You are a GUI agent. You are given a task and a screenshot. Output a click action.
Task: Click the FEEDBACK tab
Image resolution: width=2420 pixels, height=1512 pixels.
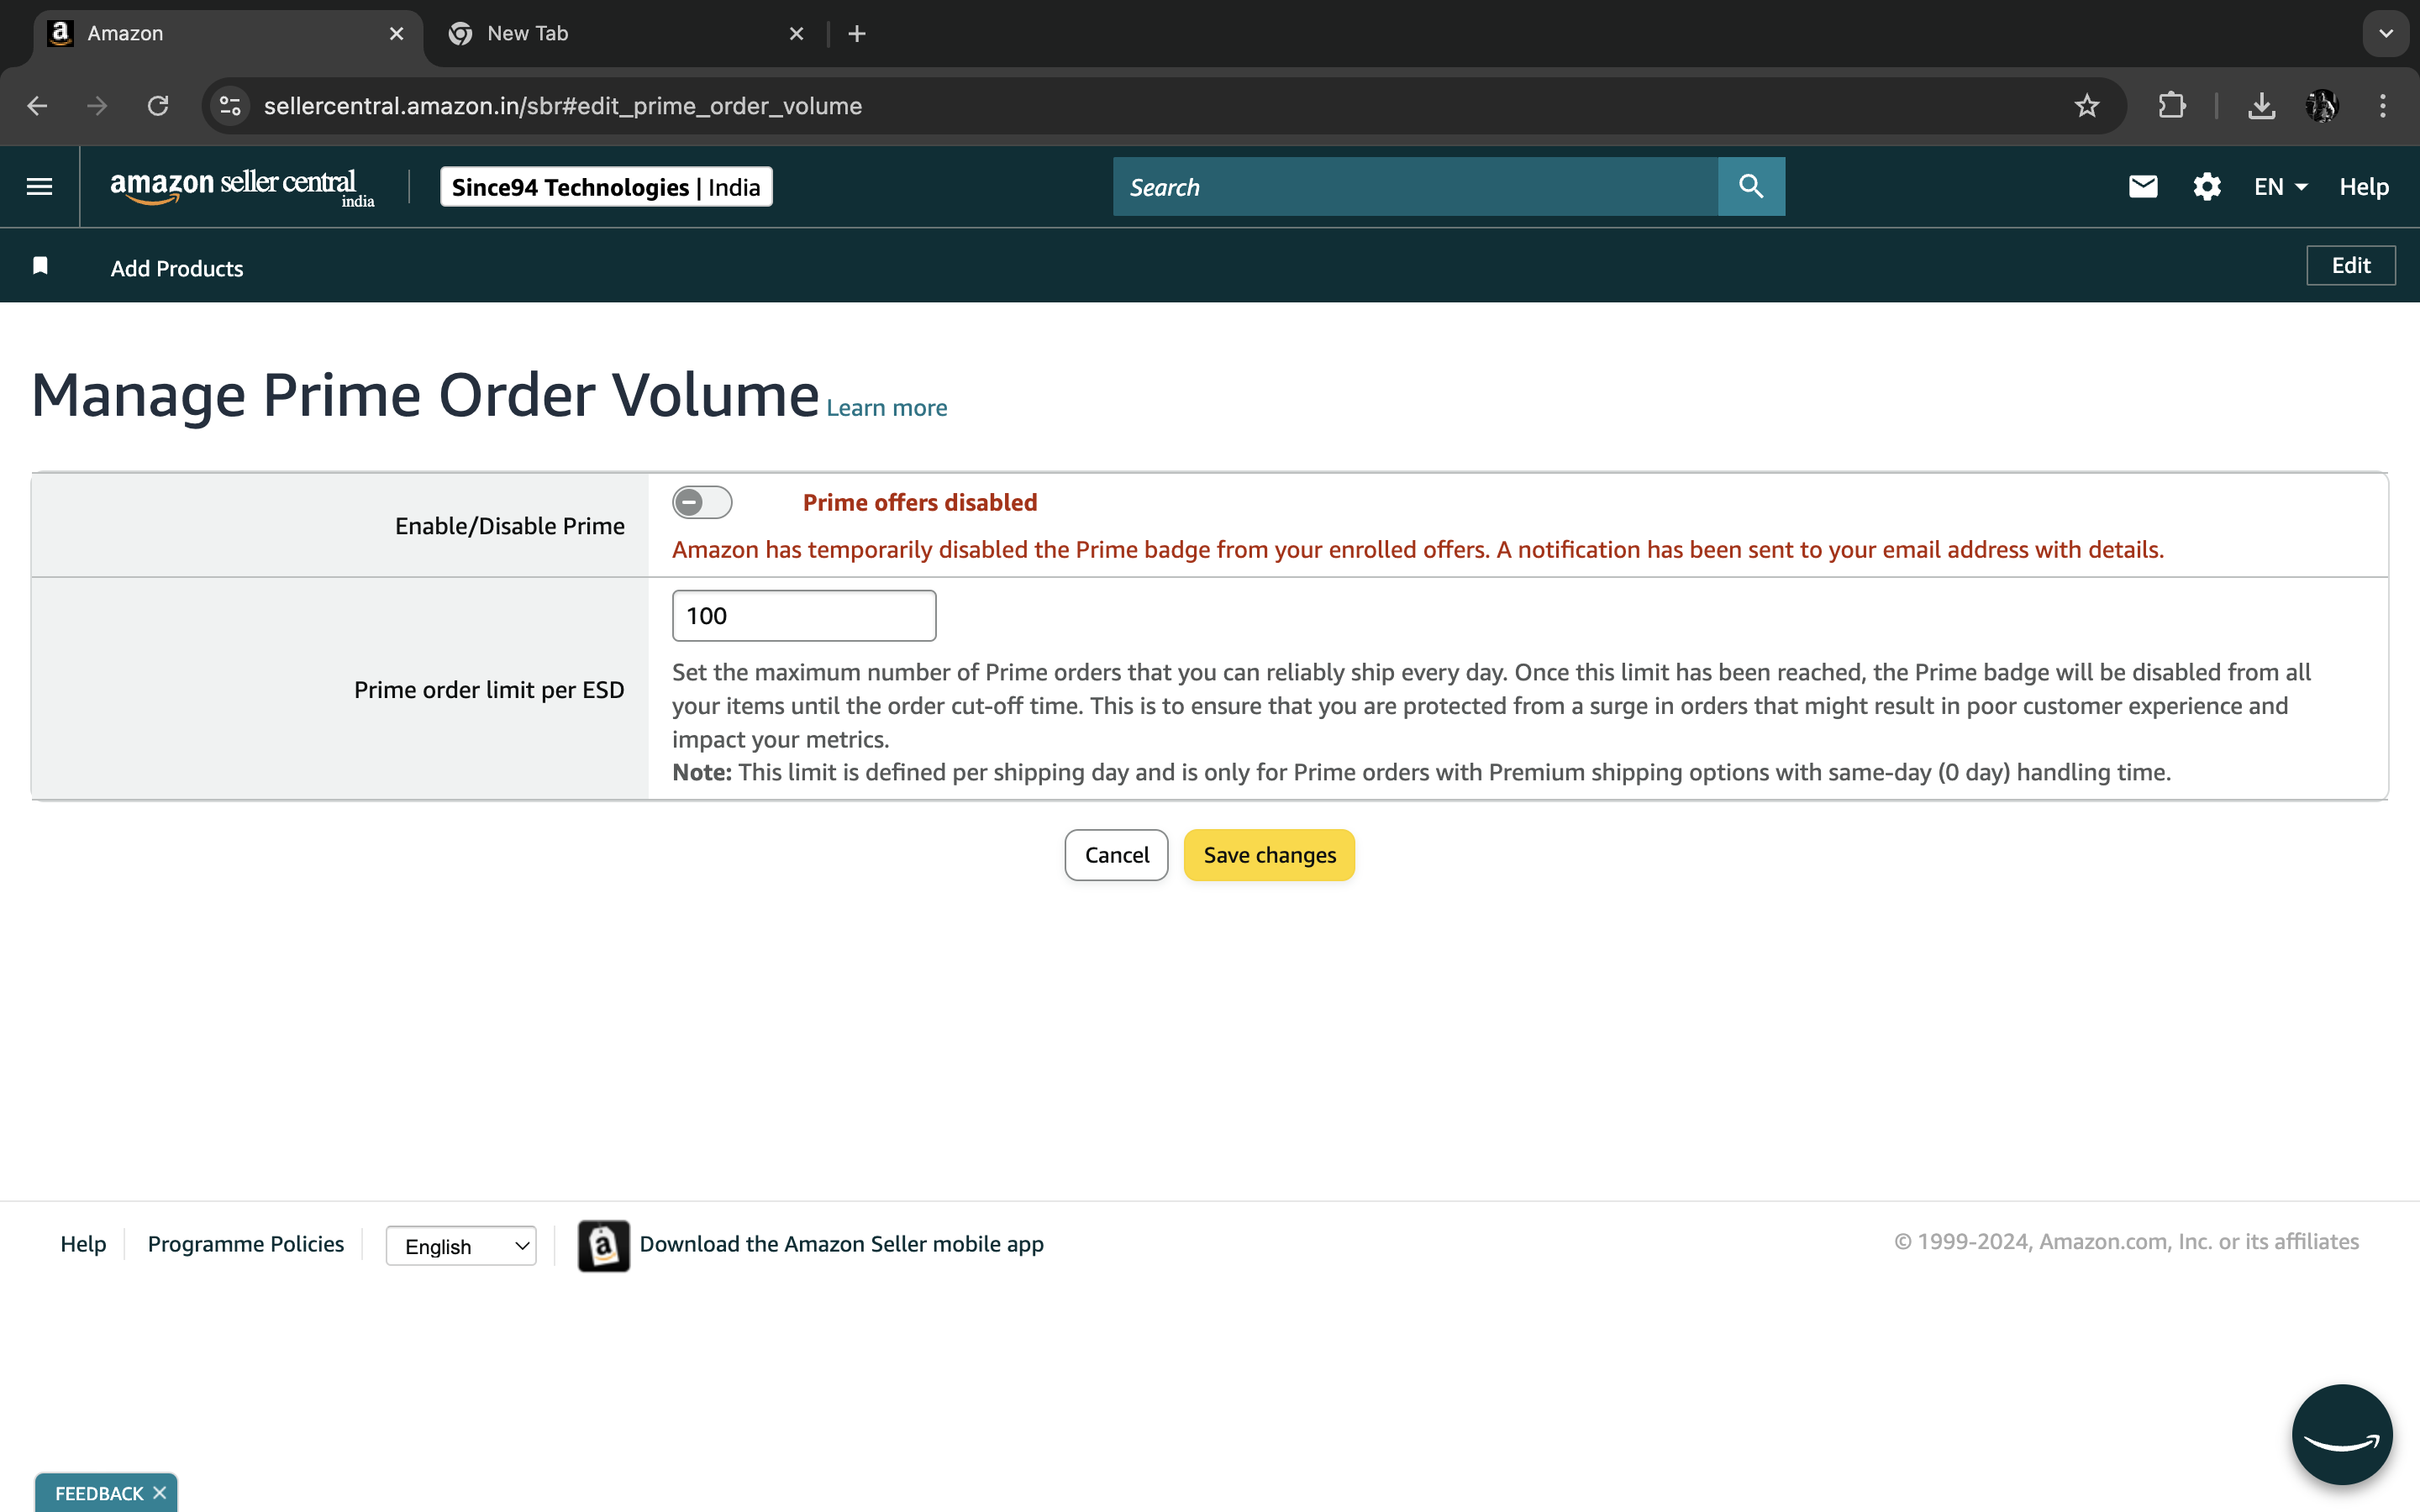tap(99, 1493)
